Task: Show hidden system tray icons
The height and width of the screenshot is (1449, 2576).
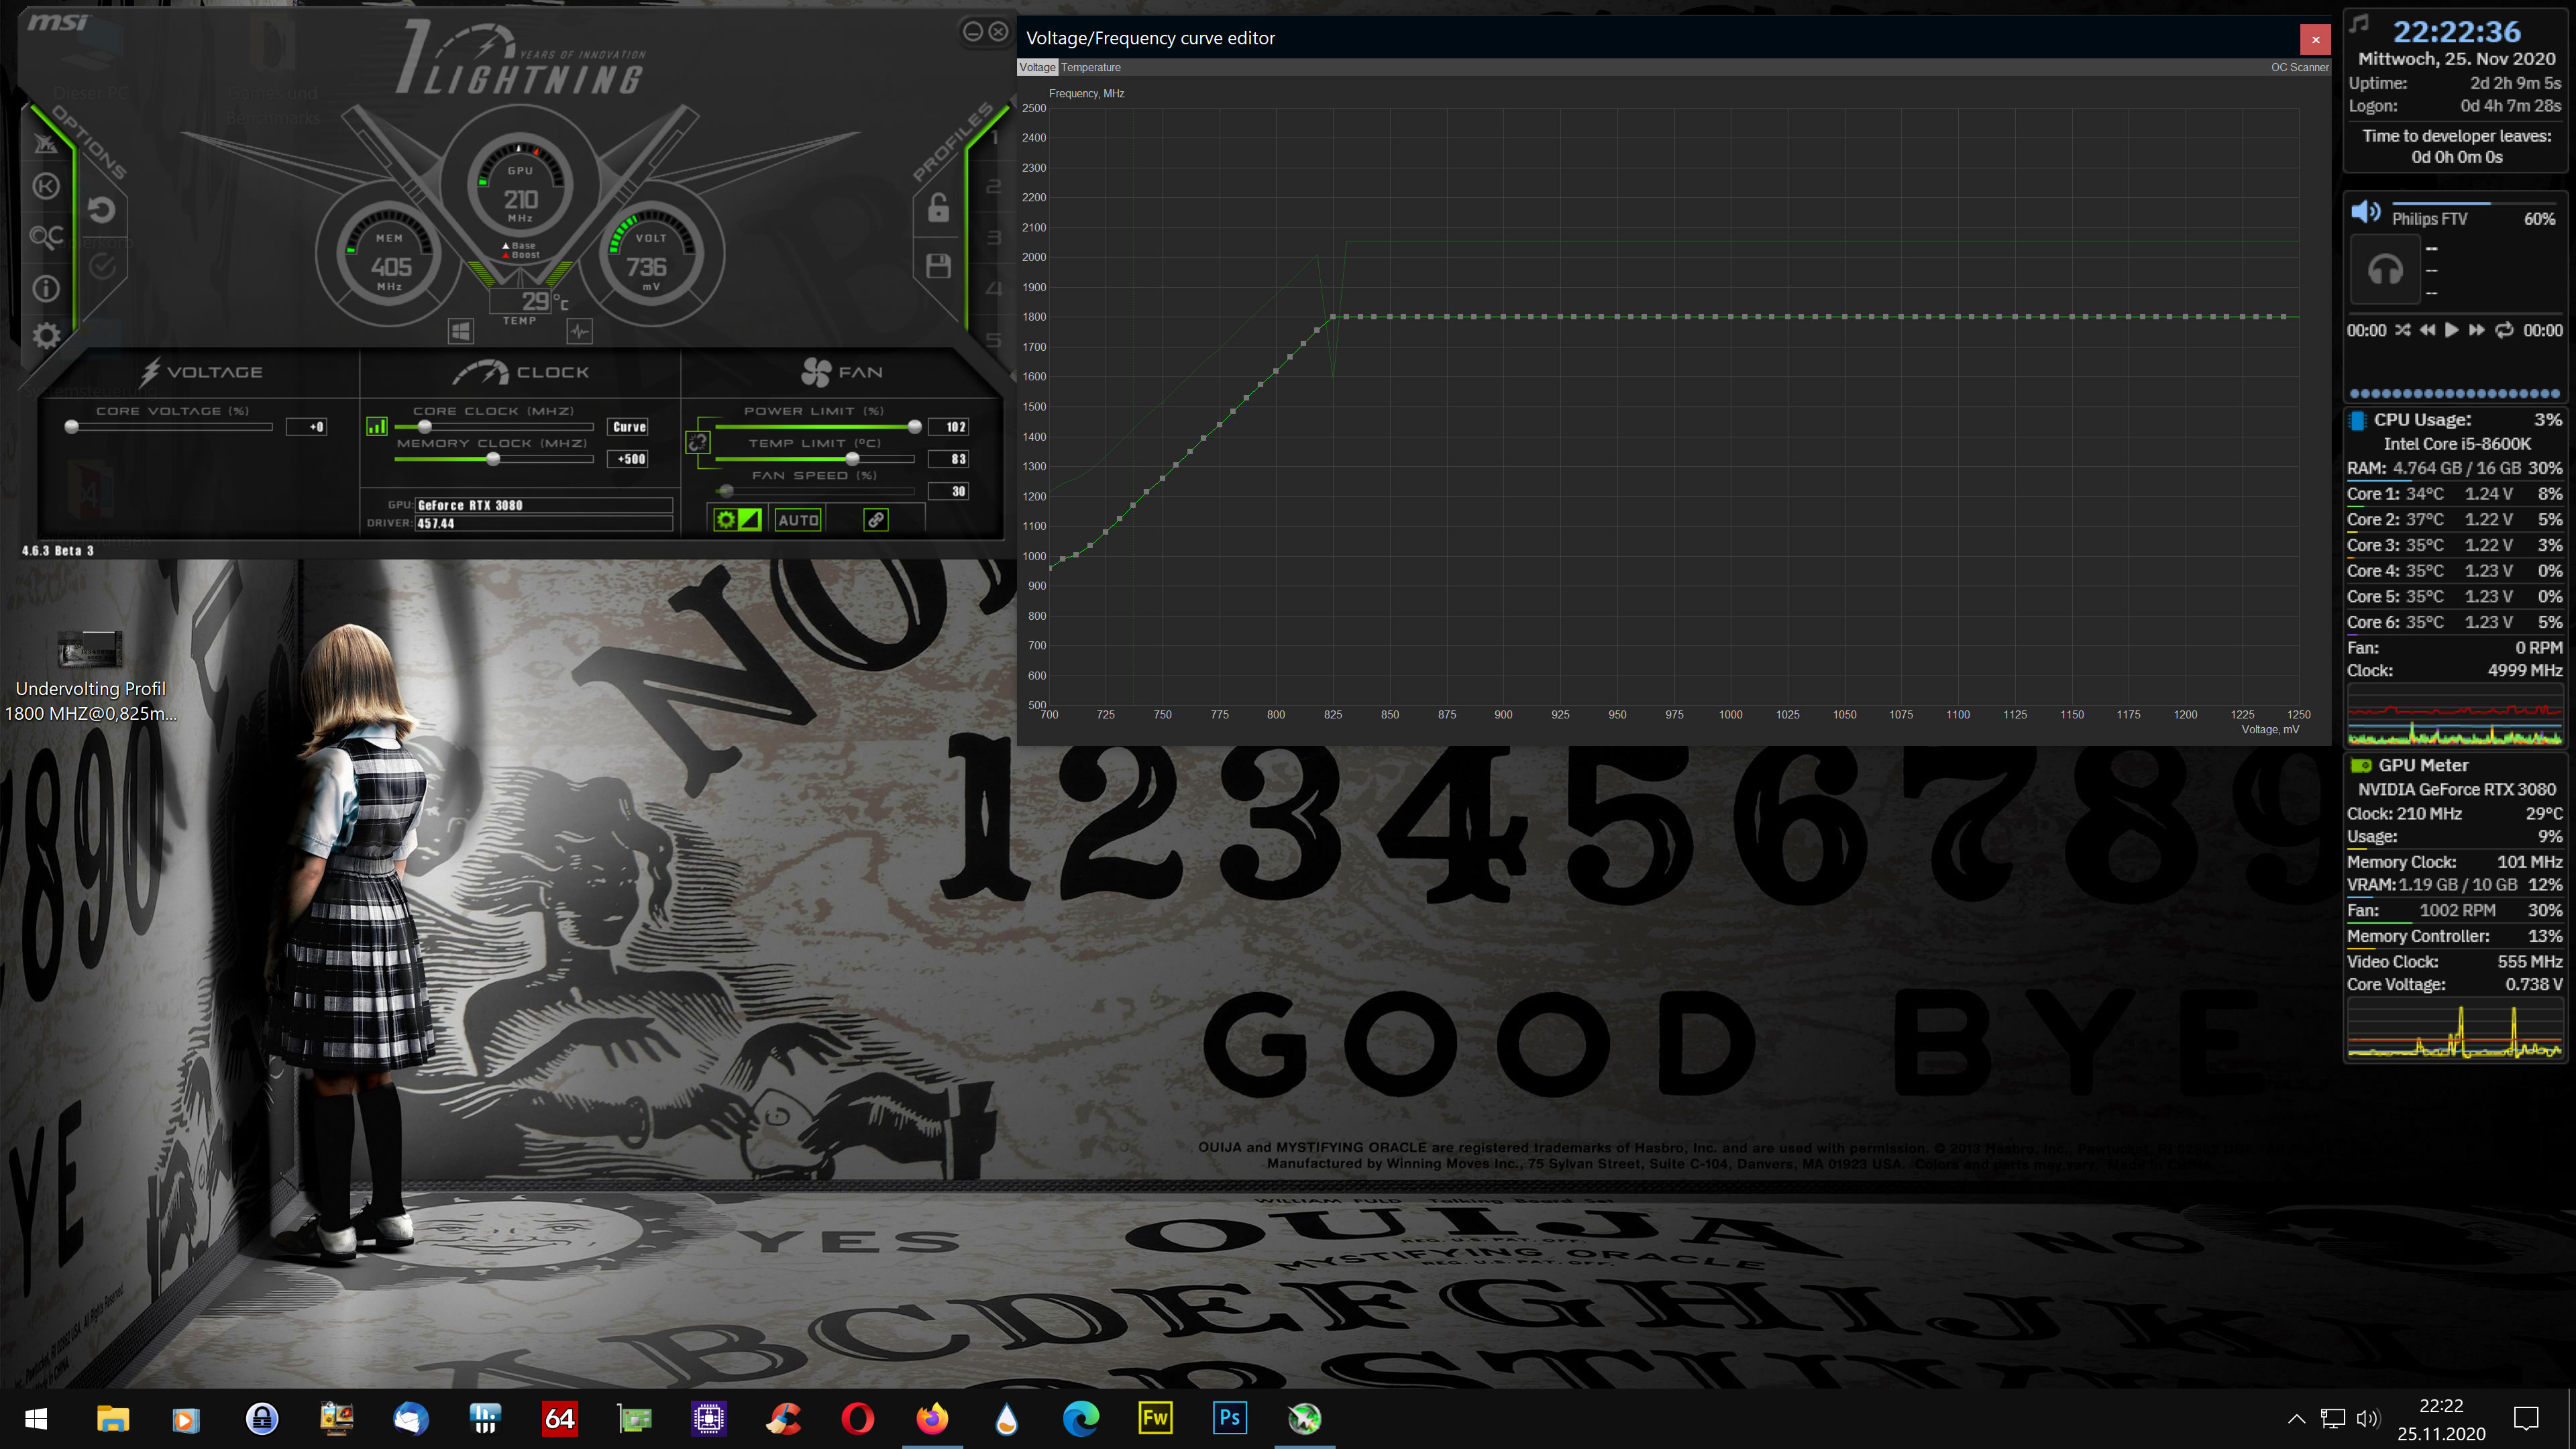Action: pos(2296,1418)
